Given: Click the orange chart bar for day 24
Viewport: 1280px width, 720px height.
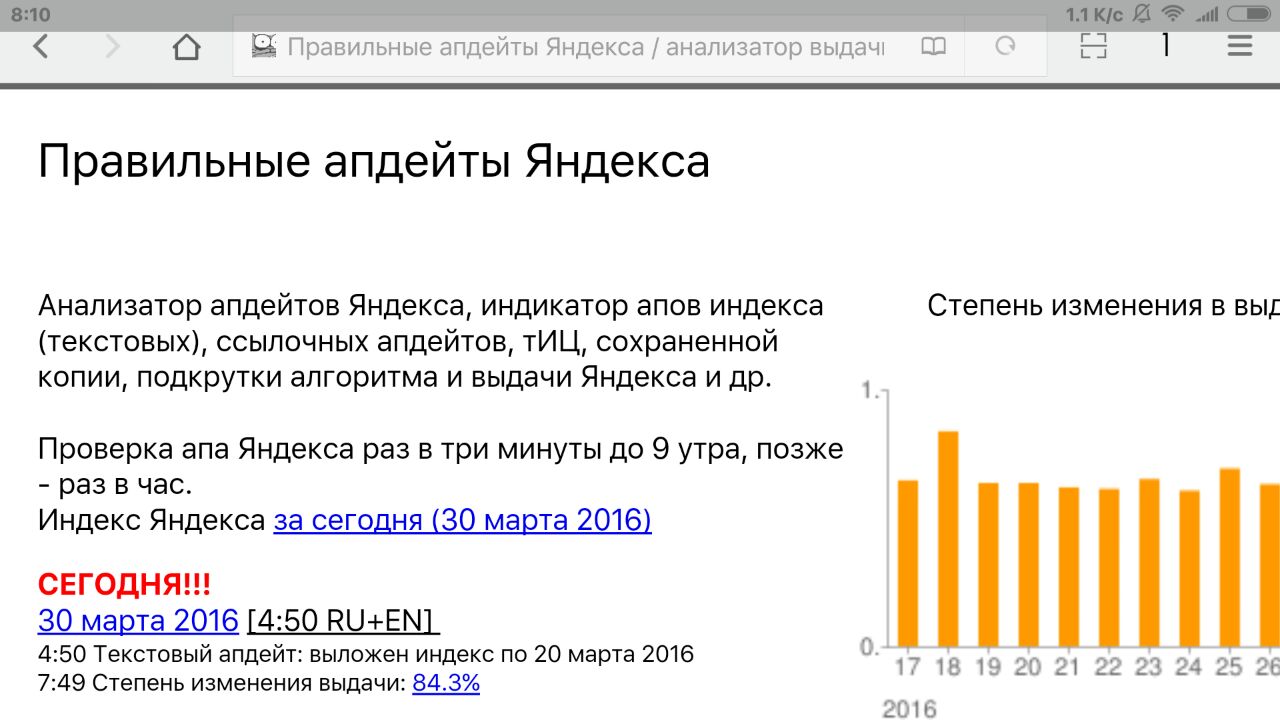Looking at the screenshot, I should click(x=1189, y=568).
